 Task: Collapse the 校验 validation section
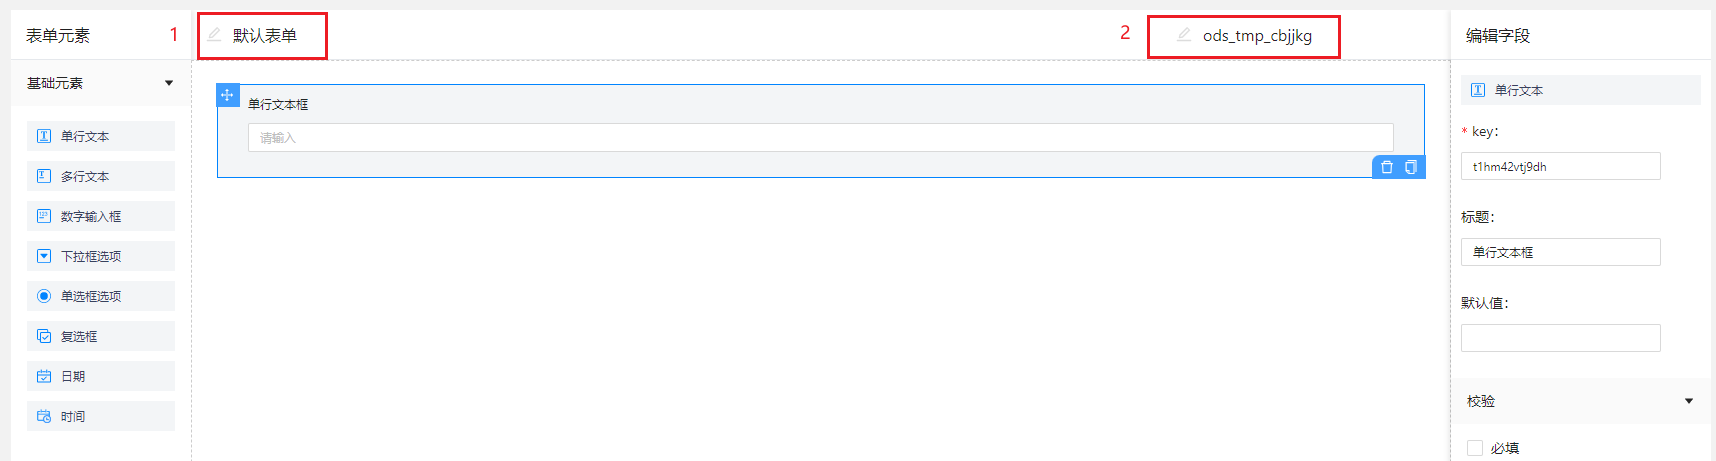(x=1689, y=401)
